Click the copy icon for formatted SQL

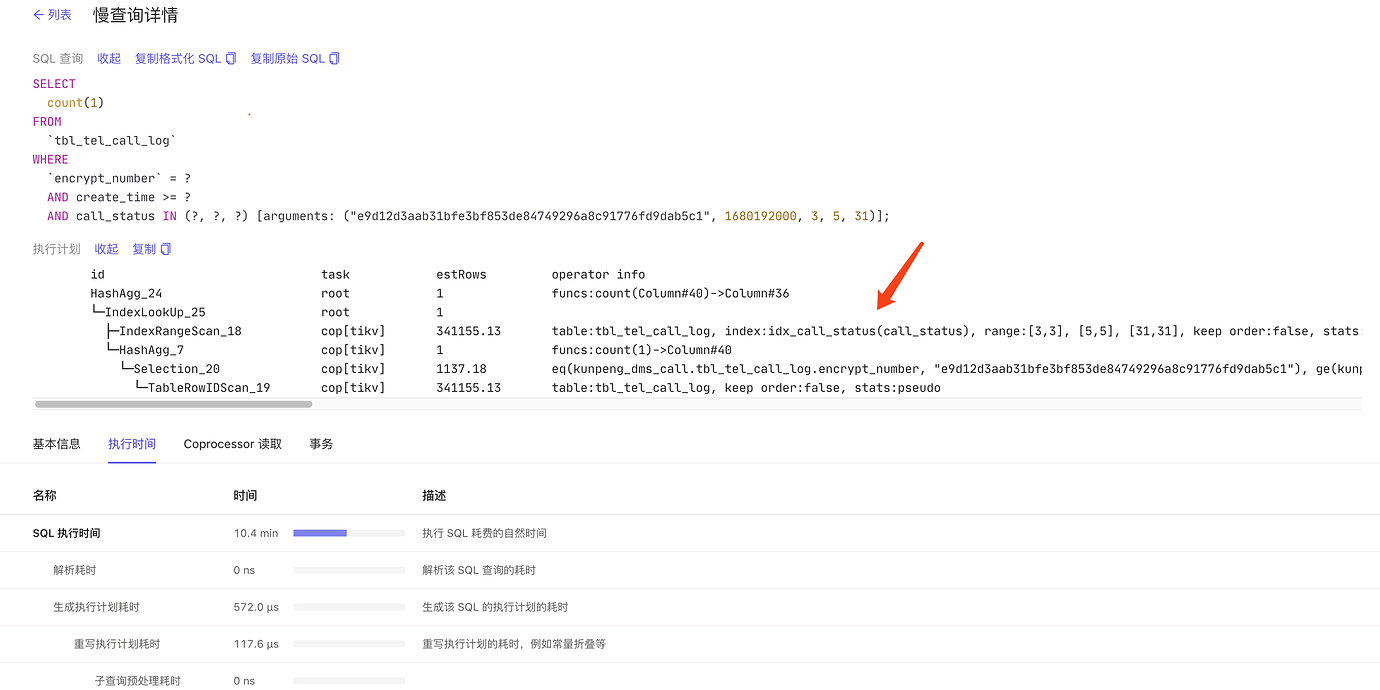231,59
